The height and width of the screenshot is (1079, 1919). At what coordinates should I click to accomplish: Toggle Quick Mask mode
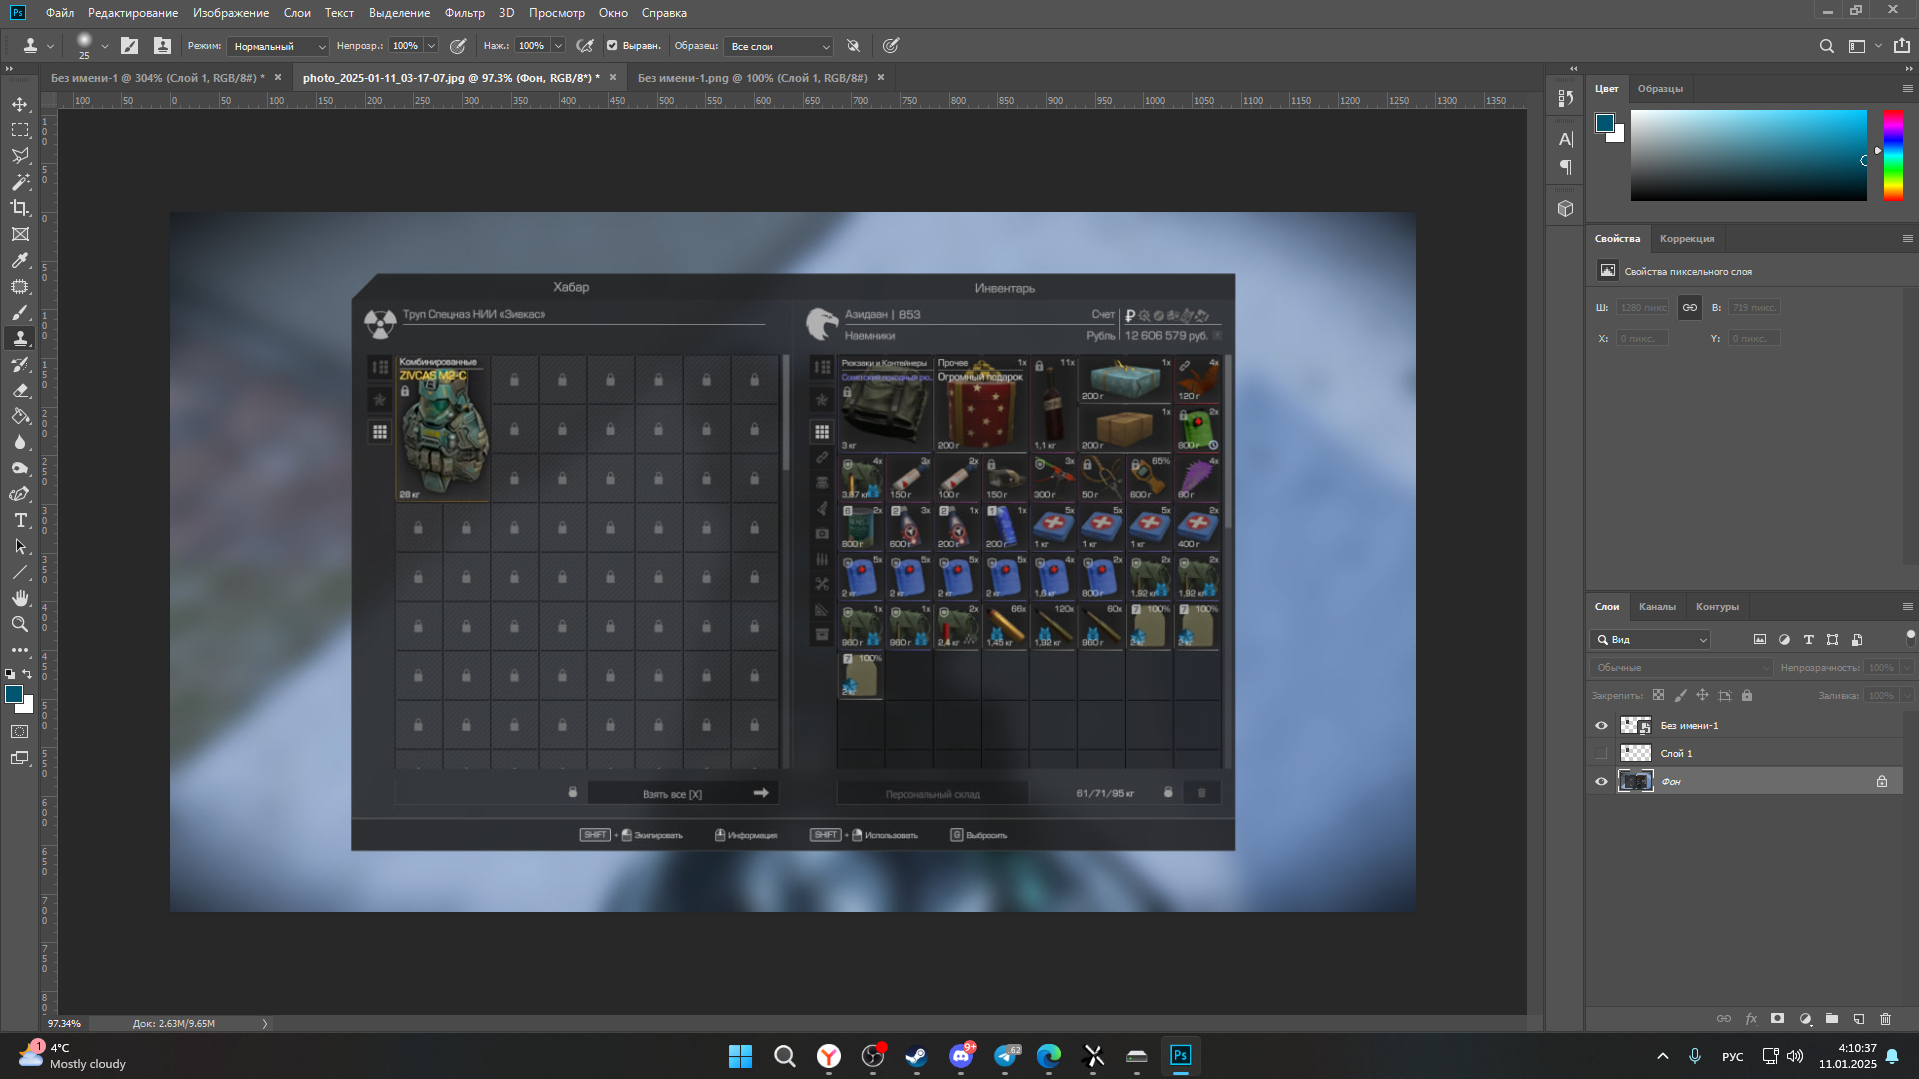click(20, 732)
